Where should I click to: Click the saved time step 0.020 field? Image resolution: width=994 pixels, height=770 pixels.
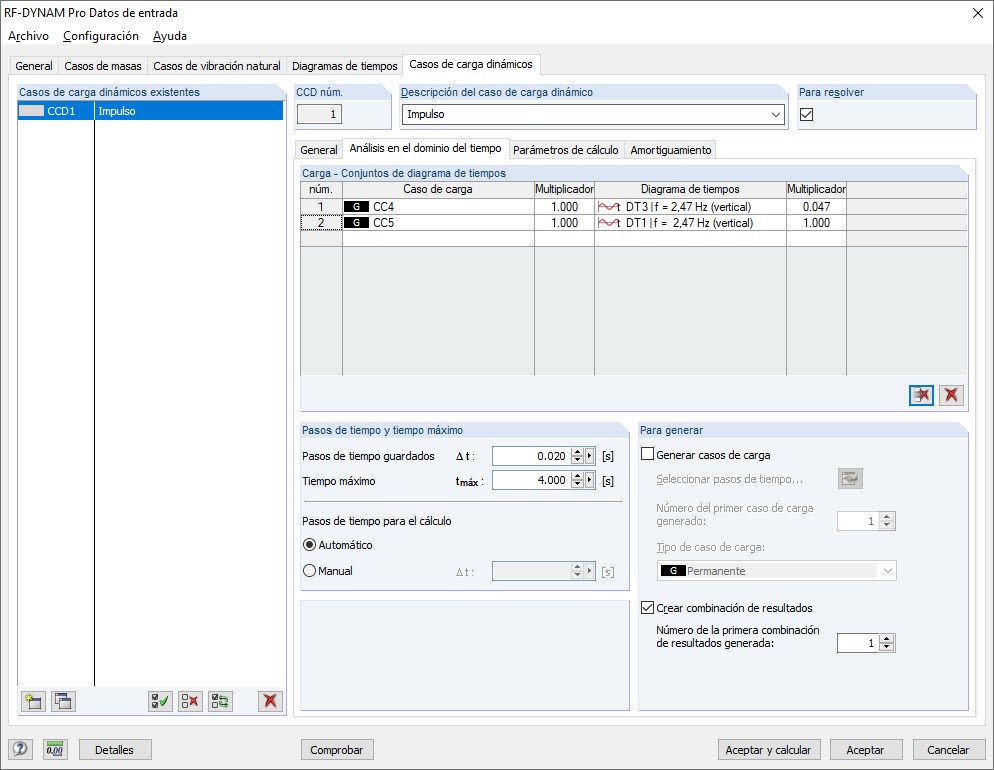[x=531, y=456]
